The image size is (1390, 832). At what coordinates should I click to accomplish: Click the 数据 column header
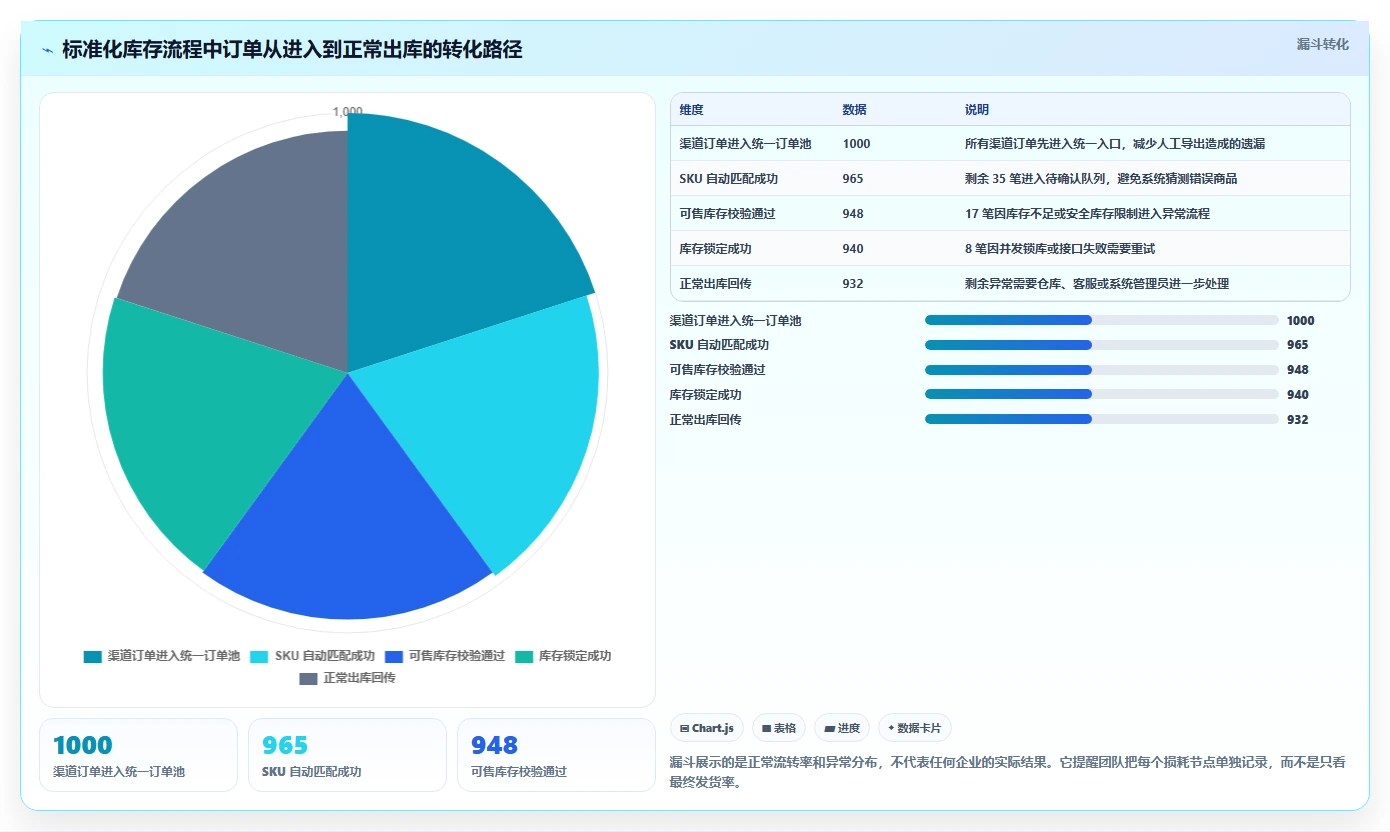(x=854, y=110)
